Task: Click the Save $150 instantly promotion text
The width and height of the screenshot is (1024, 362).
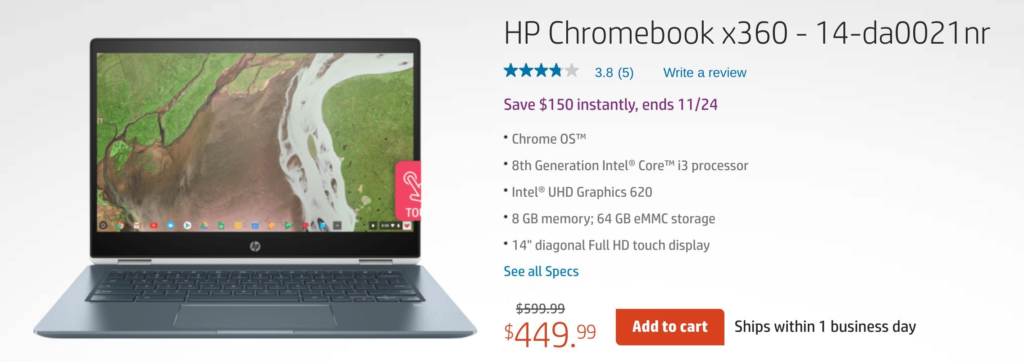Action: pos(611,105)
